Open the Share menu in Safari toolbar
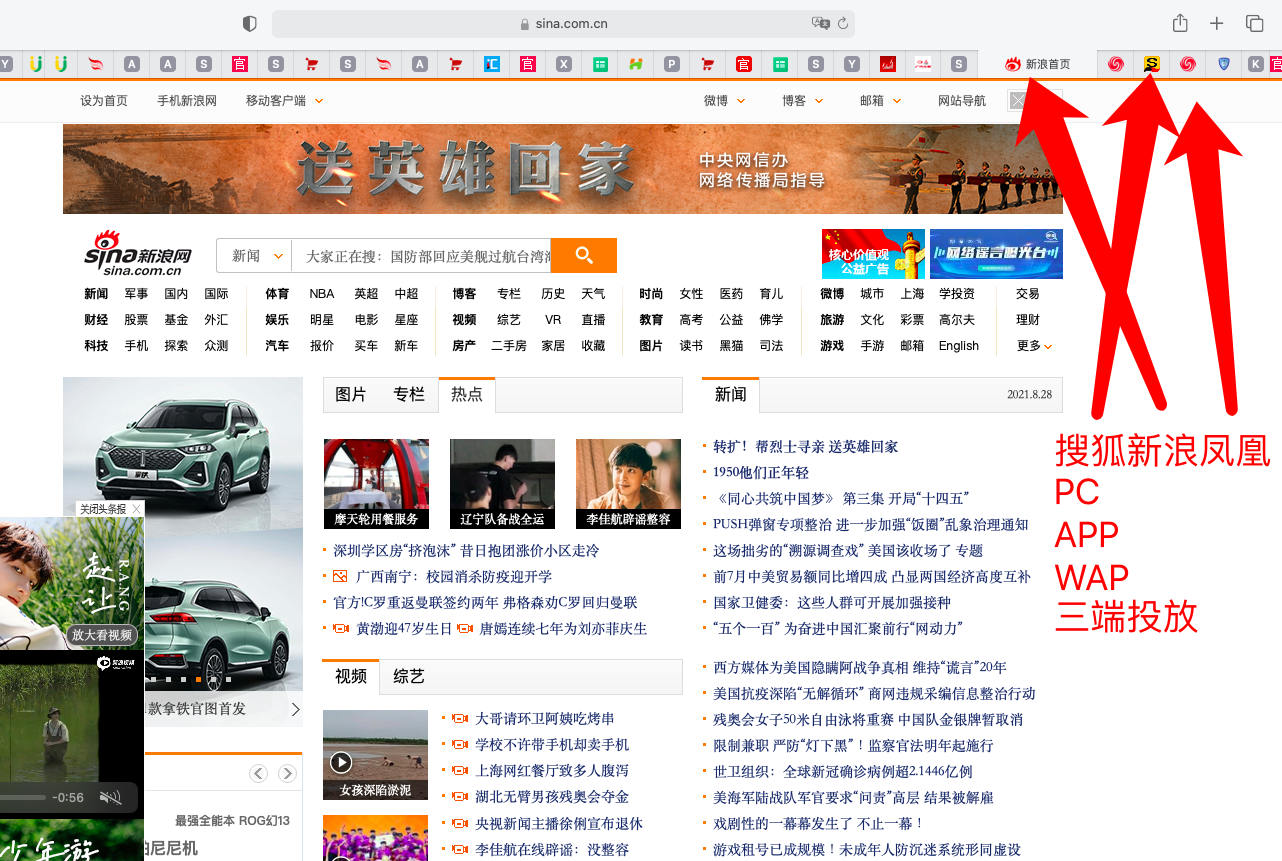Viewport: 1282px width, 861px height. click(x=1180, y=22)
